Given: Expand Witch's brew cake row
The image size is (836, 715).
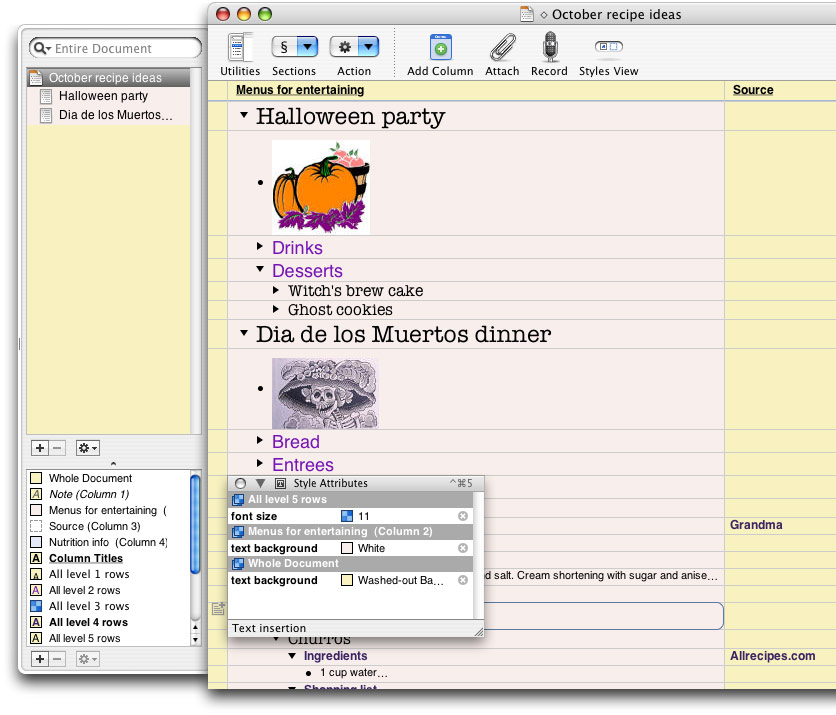Looking at the screenshot, I should (276, 290).
